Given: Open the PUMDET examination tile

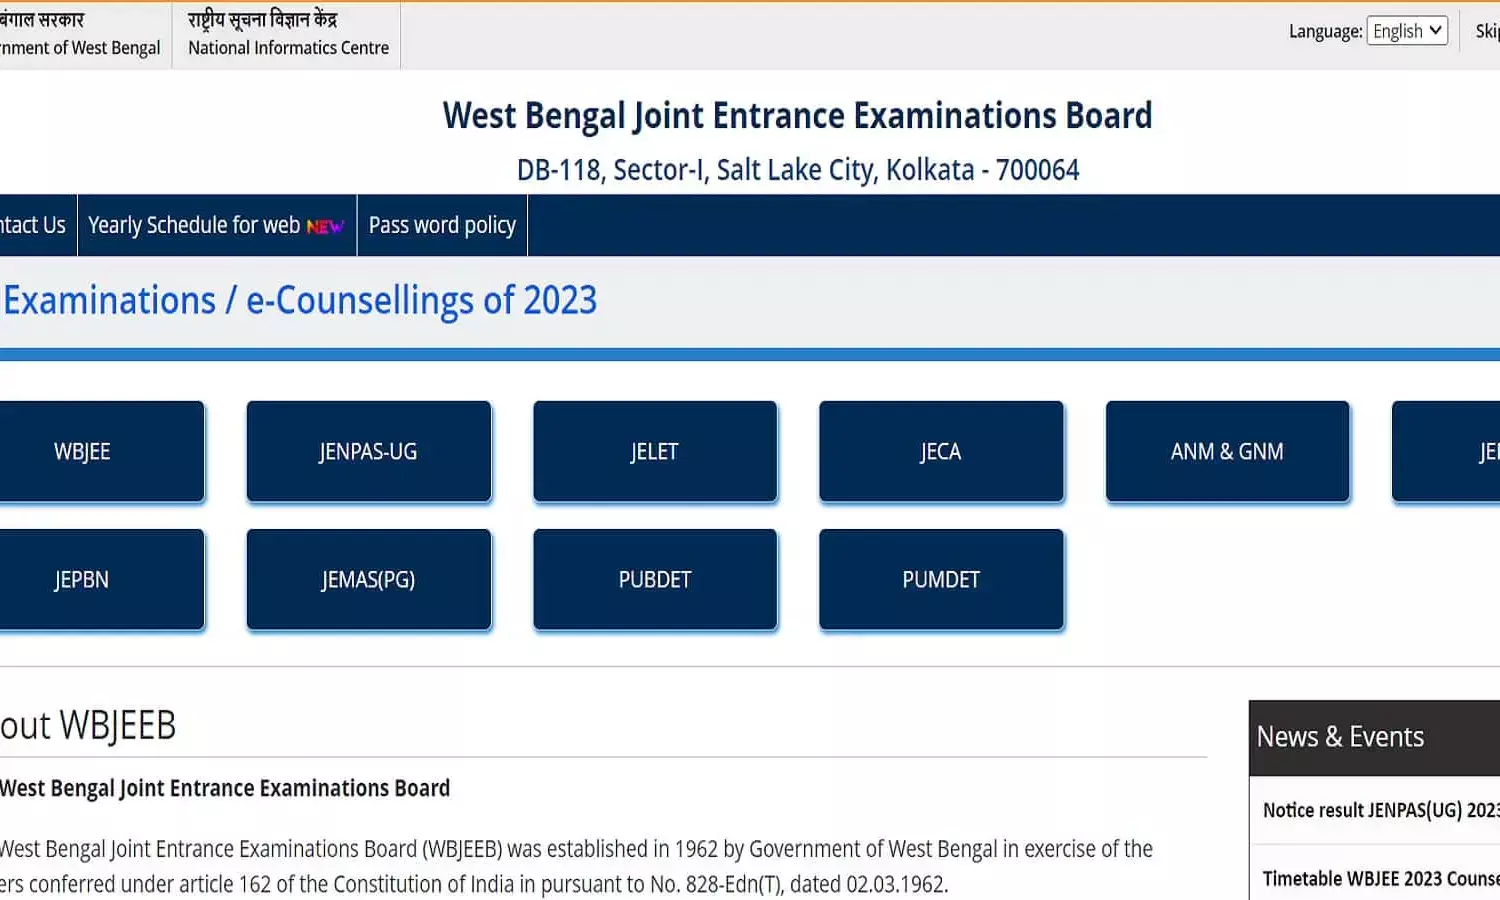Looking at the screenshot, I should point(941,580).
